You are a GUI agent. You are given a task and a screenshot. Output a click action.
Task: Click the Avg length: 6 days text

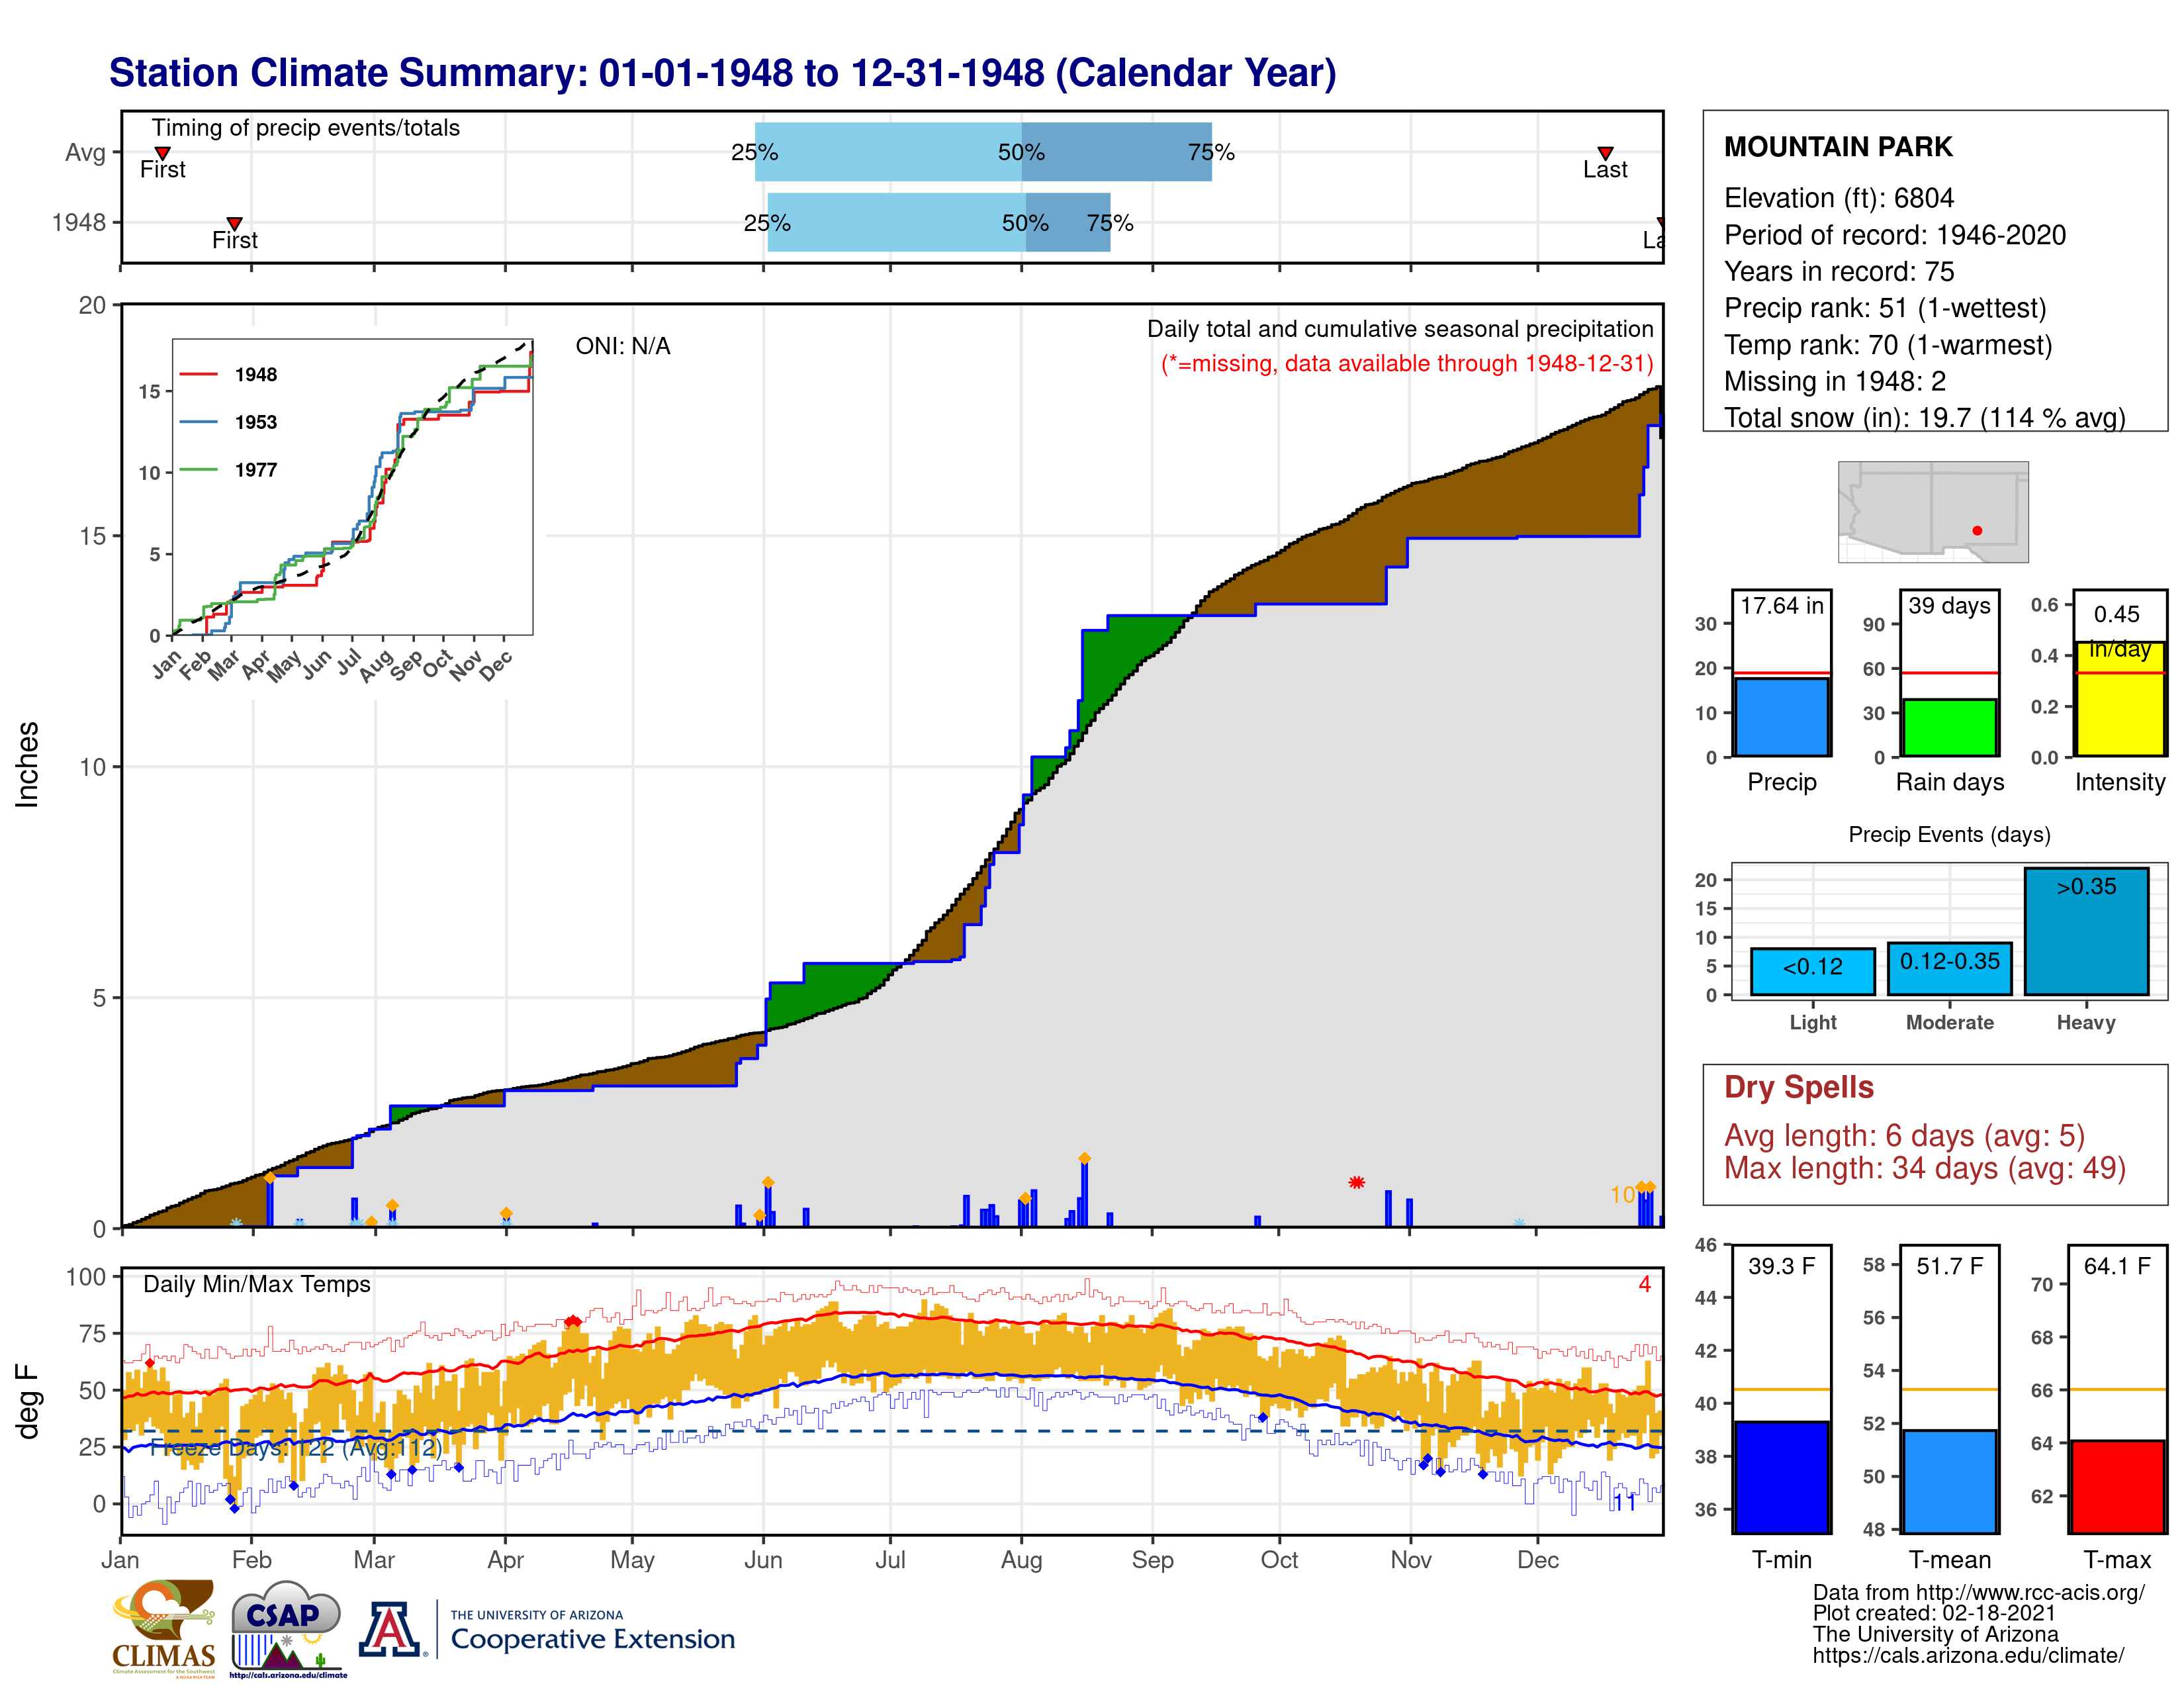pyautogui.click(x=1904, y=1136)
